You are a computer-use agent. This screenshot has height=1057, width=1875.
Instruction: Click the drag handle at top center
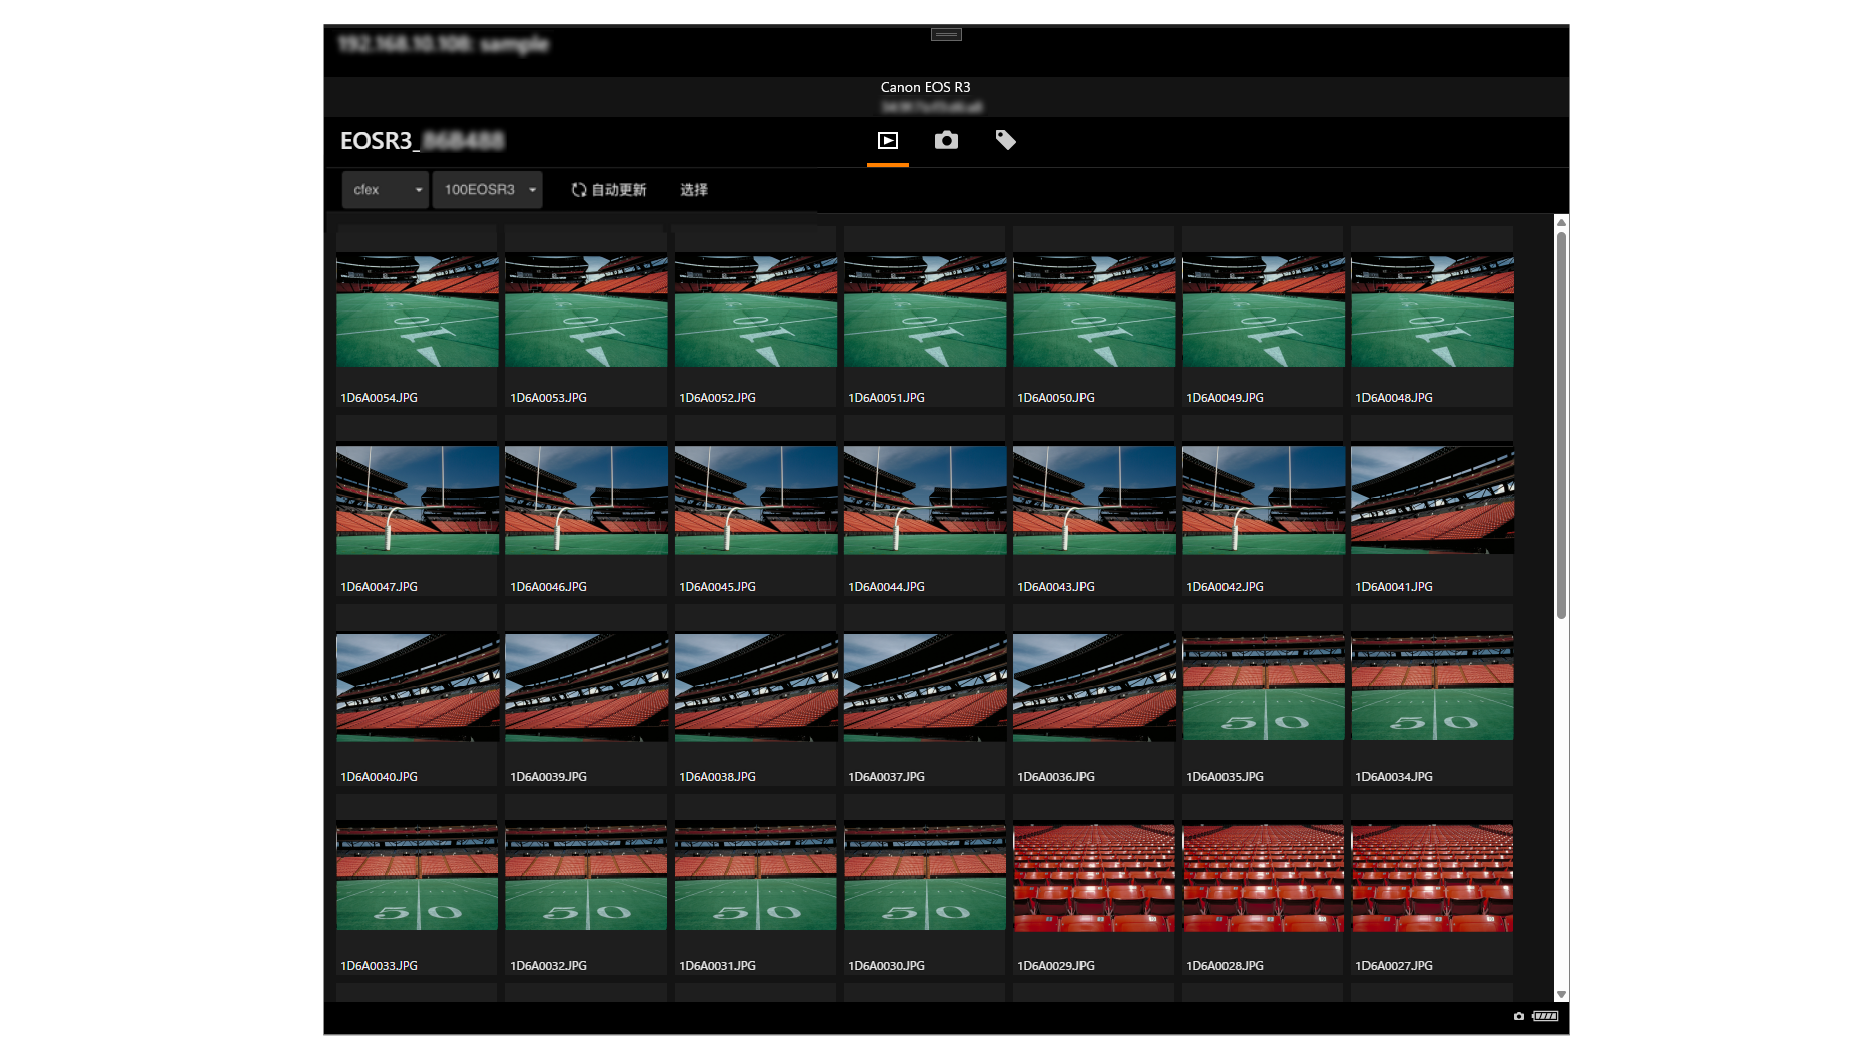coord(946,35)
